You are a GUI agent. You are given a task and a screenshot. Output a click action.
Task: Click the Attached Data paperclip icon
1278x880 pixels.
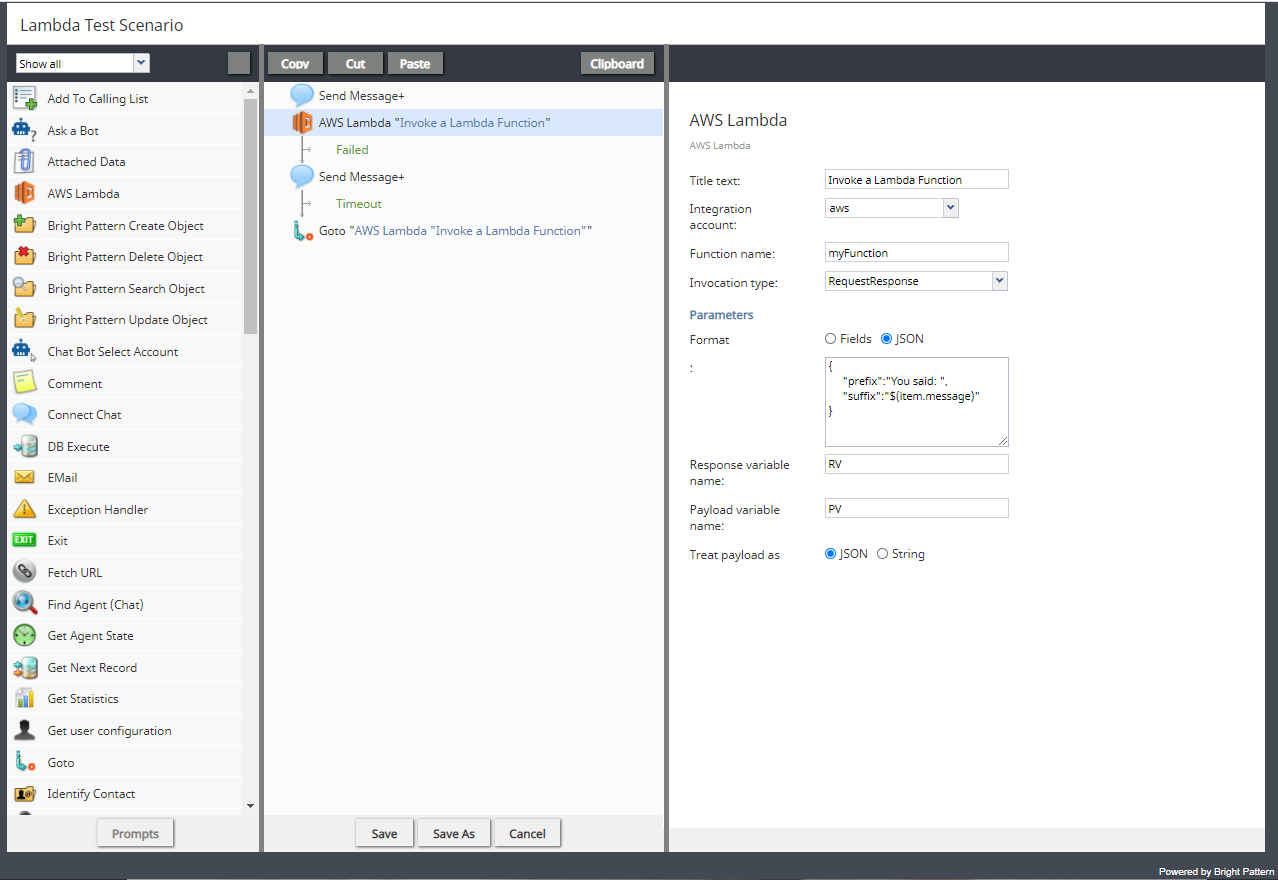[x=25, y=161]
